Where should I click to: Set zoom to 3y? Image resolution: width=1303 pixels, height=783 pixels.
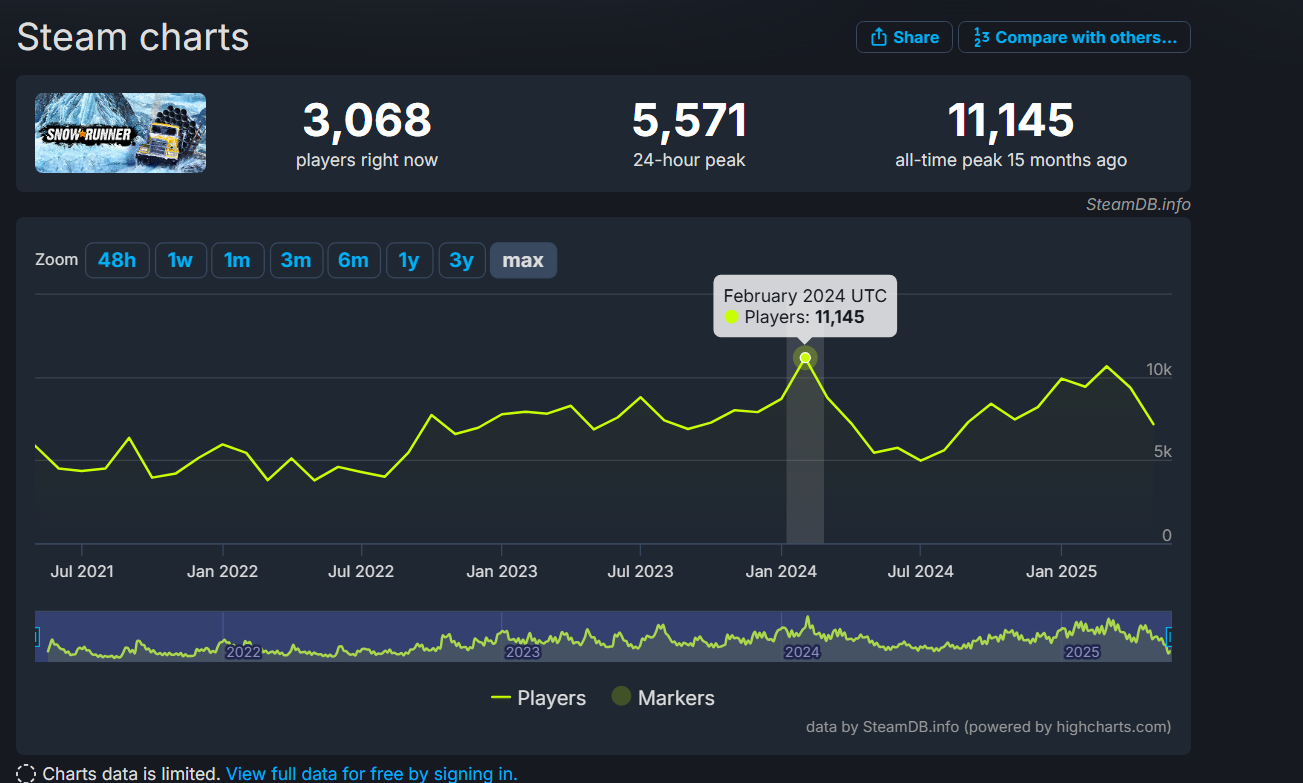pyautogui.click(x=461, y=260)
